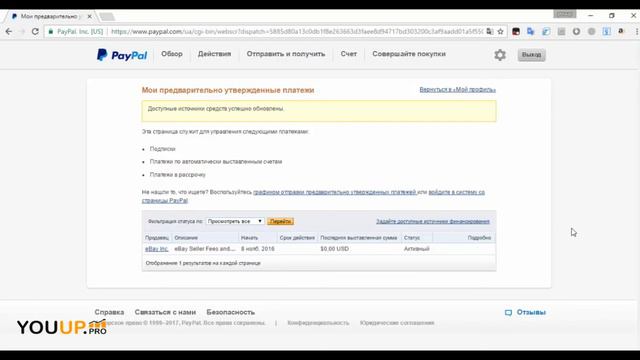Reload the page with refresh icon
The image size is (640, 360).
point(35,31)
